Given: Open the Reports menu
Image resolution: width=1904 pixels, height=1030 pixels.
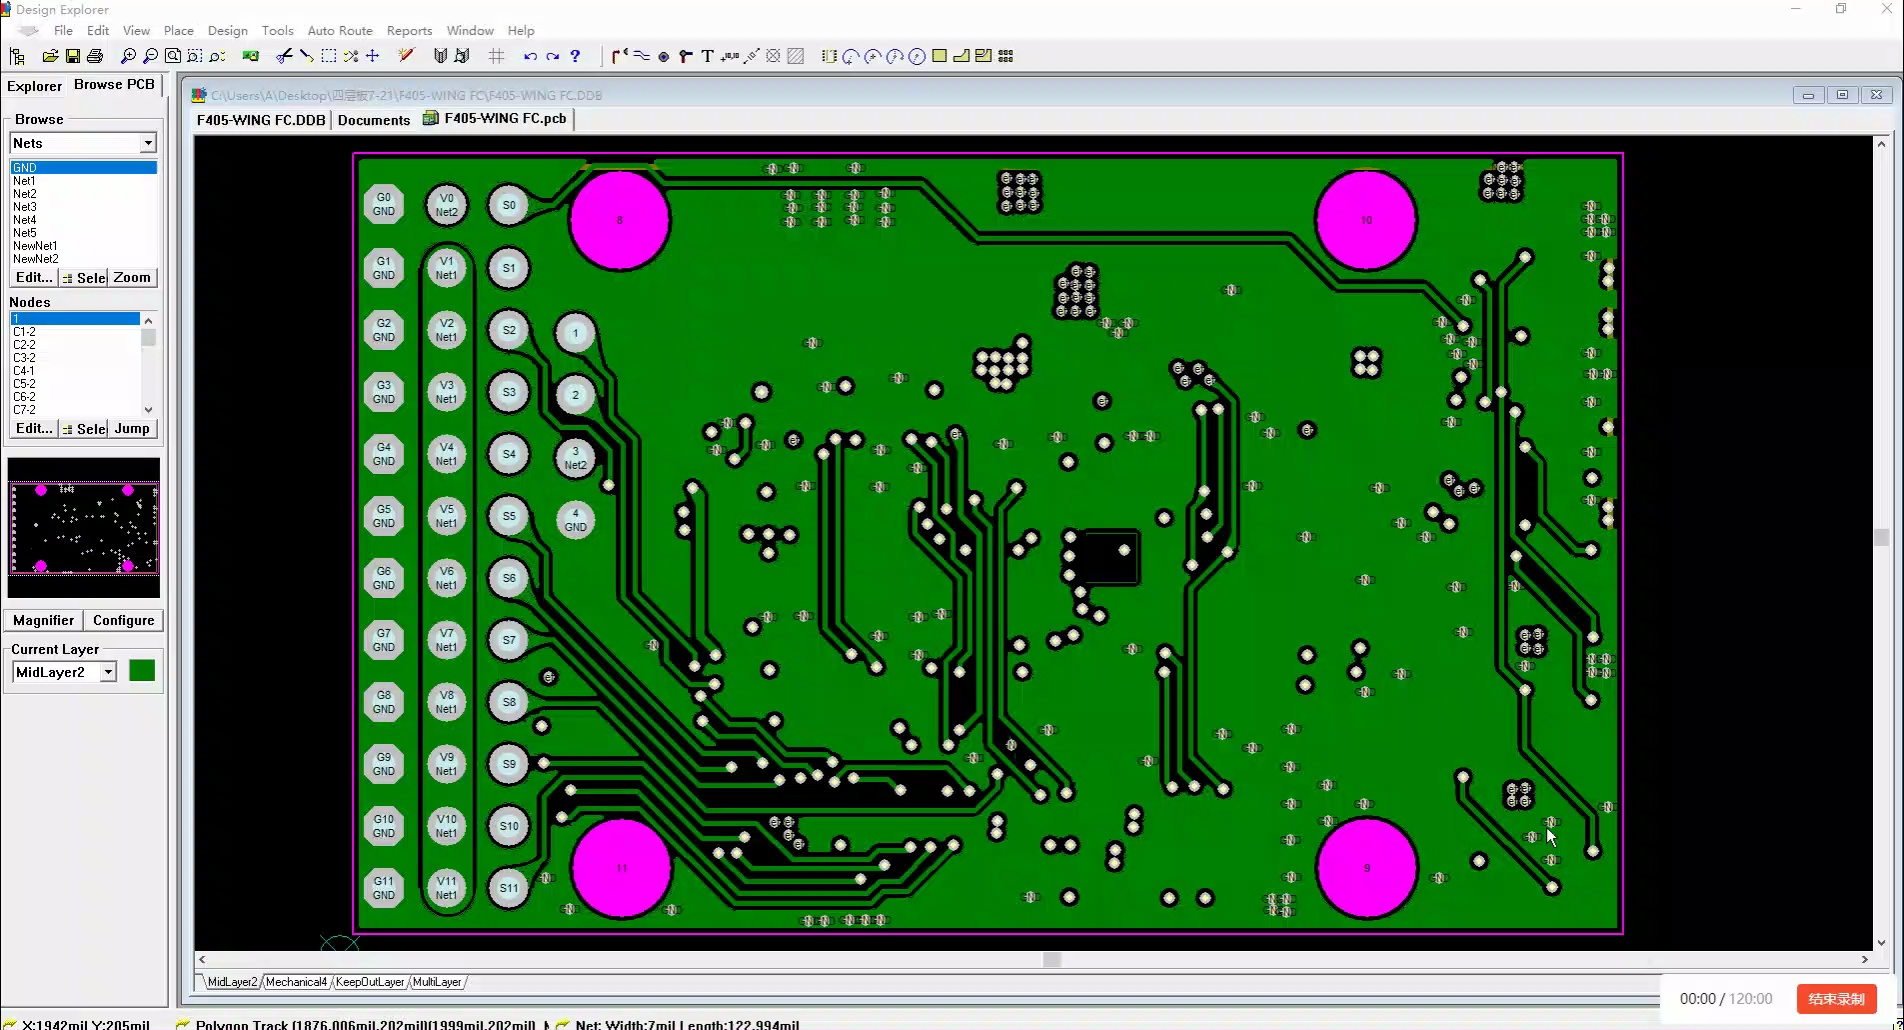Looking at the screenshot, I should point(409,30).
